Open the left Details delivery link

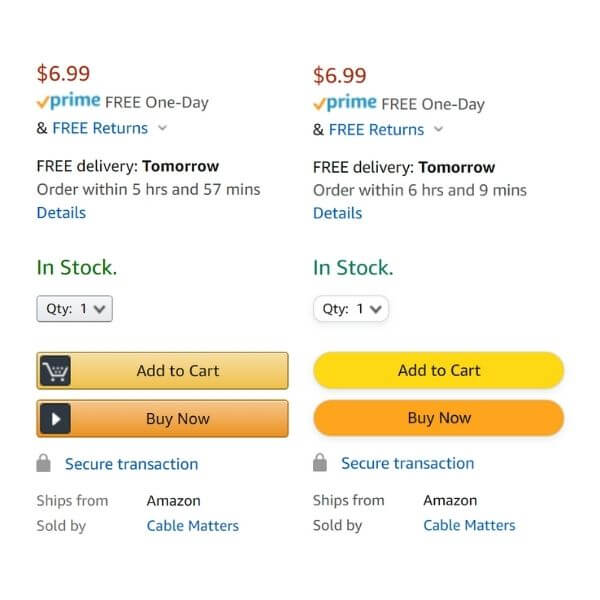pyautogui.click(x=61, y=212)
